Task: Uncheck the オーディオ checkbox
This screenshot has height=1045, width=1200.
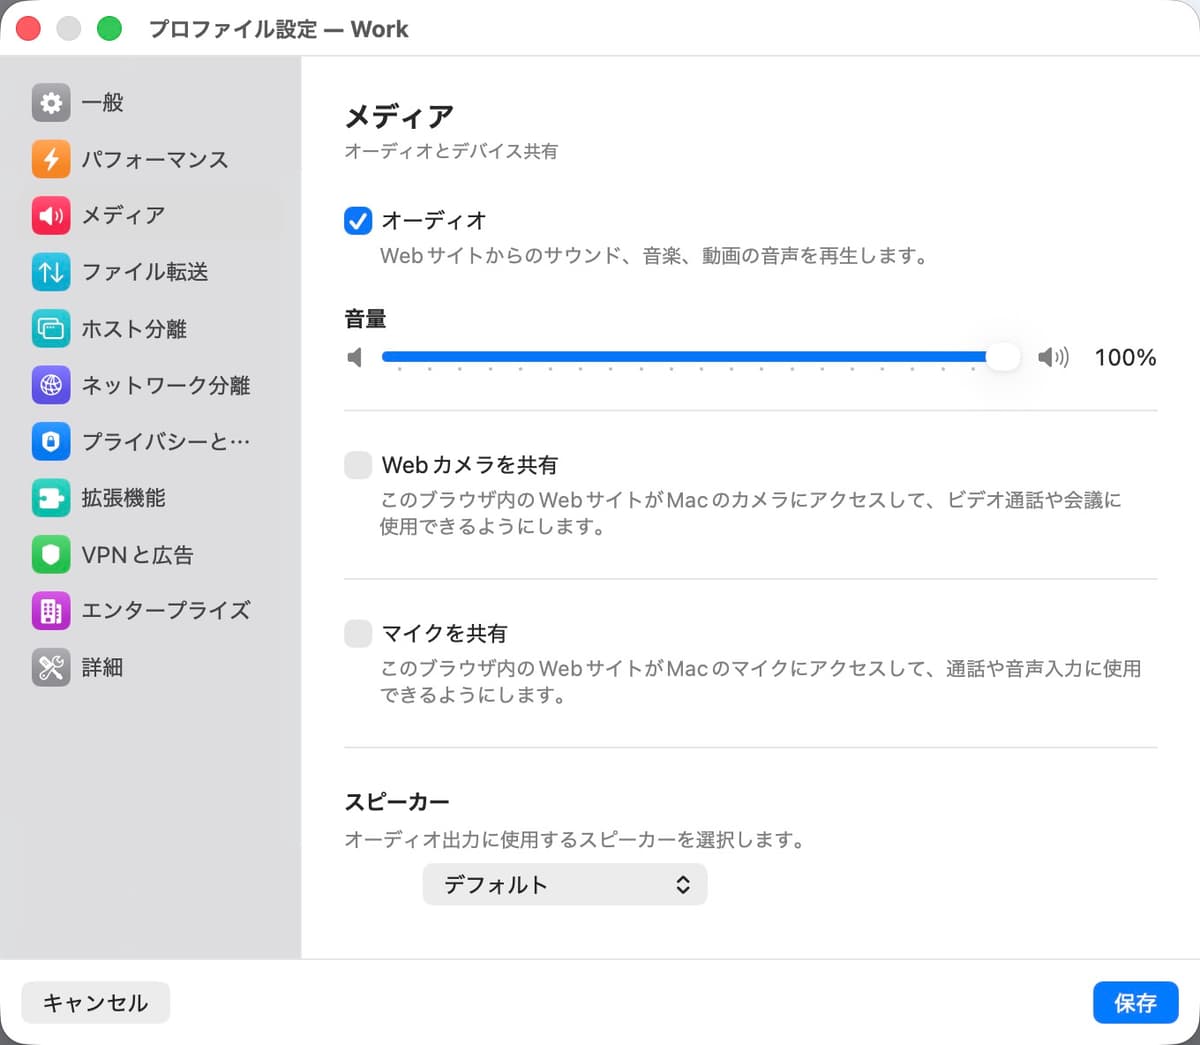Action: click(358, 220)
